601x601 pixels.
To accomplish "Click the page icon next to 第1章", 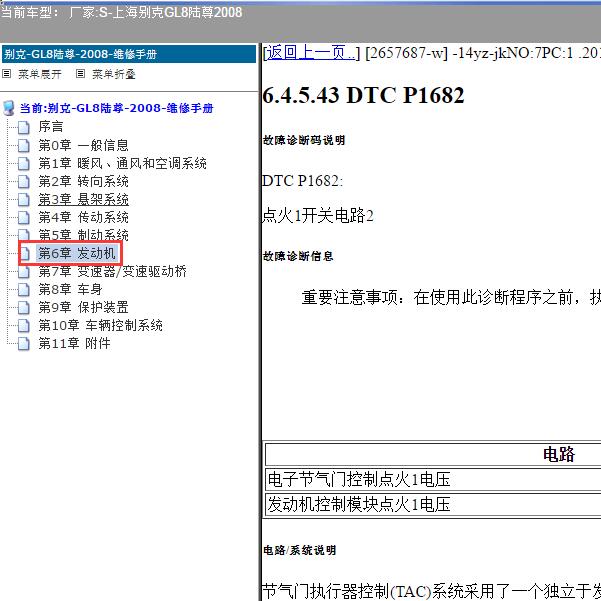I will [x=24, y=163].
